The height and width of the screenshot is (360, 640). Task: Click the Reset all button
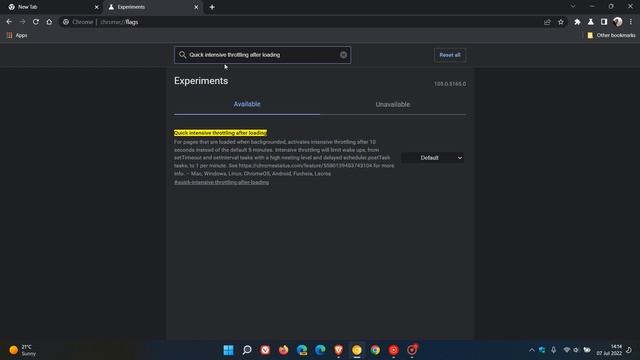point(450,55)
